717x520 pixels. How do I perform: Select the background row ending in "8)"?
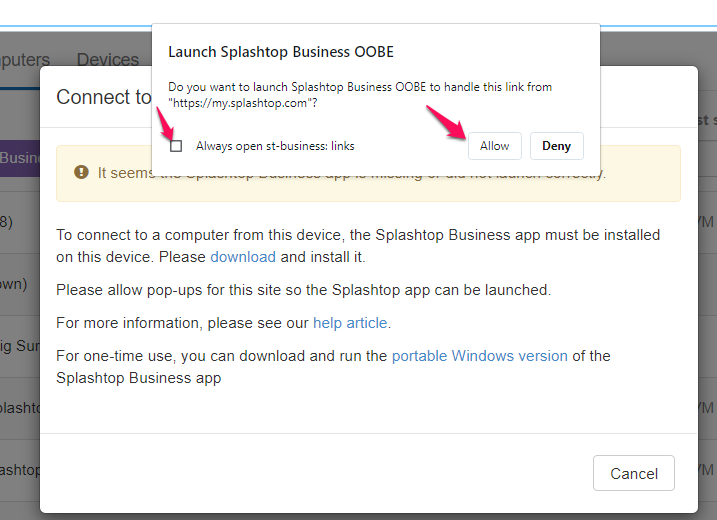(x=20, y=222)
